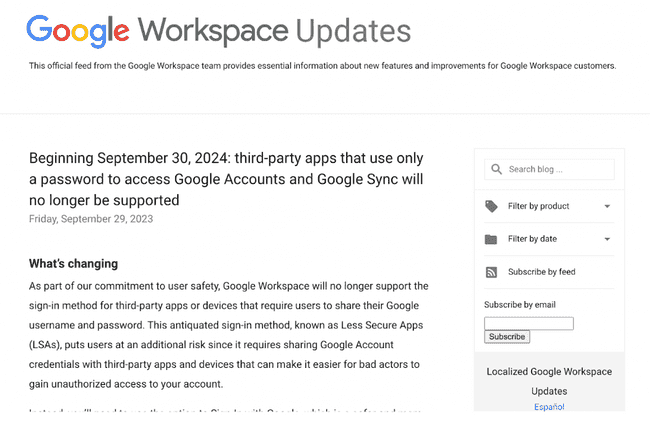Click the Subscribe button
Image resolution: width=650 pixels, height=421 pixels.
click(x=507, y=336)
